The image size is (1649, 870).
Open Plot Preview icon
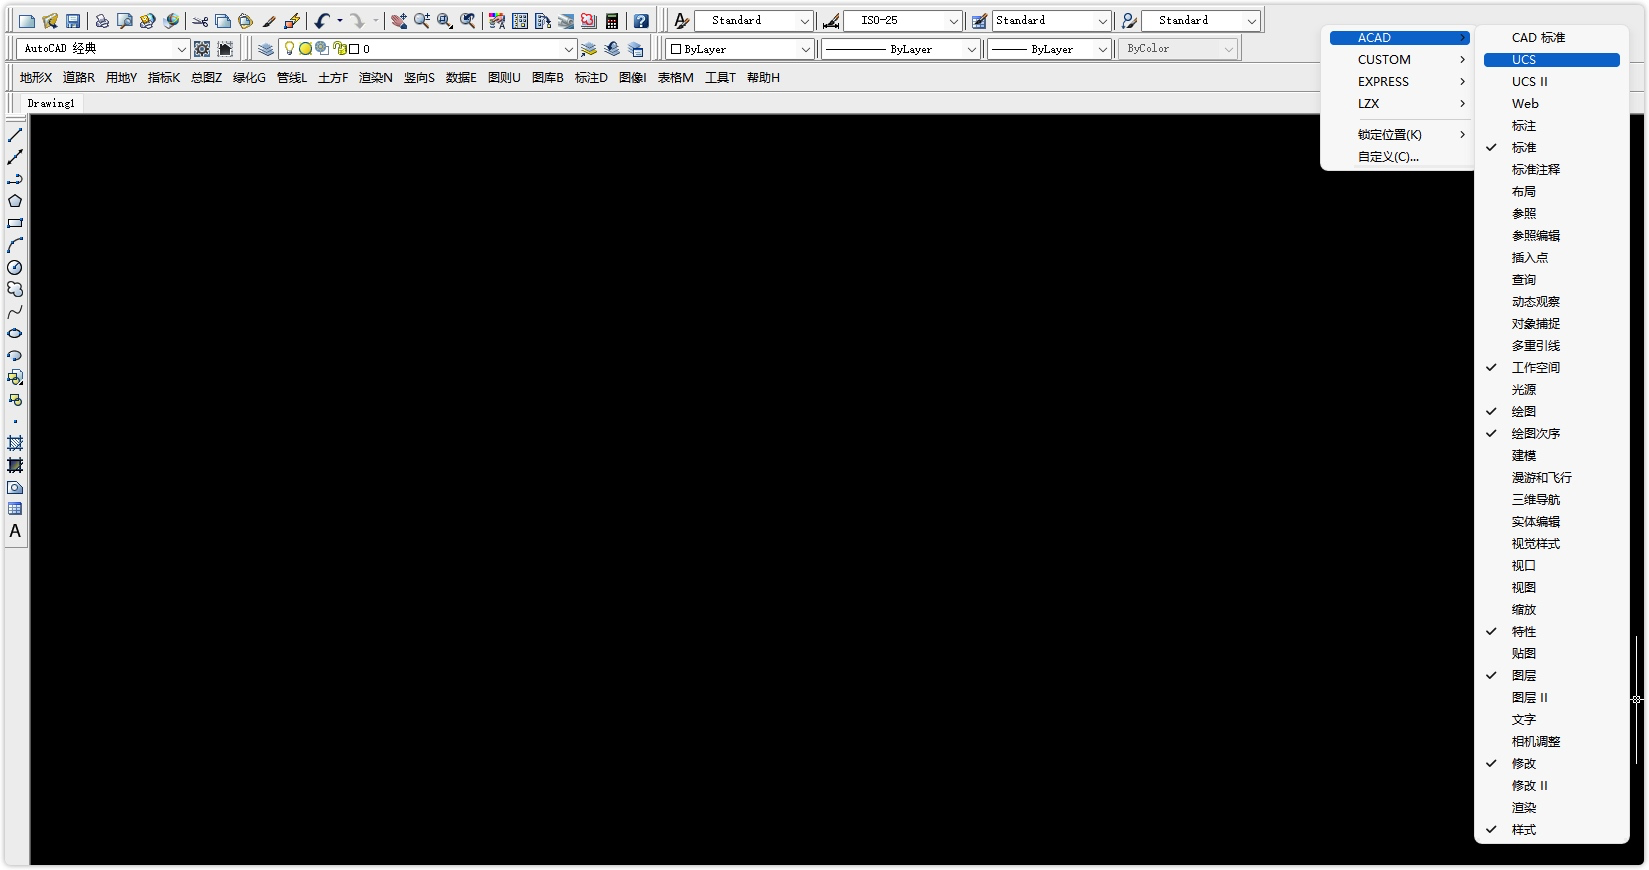pyautogui.click(x=125, y=21)
